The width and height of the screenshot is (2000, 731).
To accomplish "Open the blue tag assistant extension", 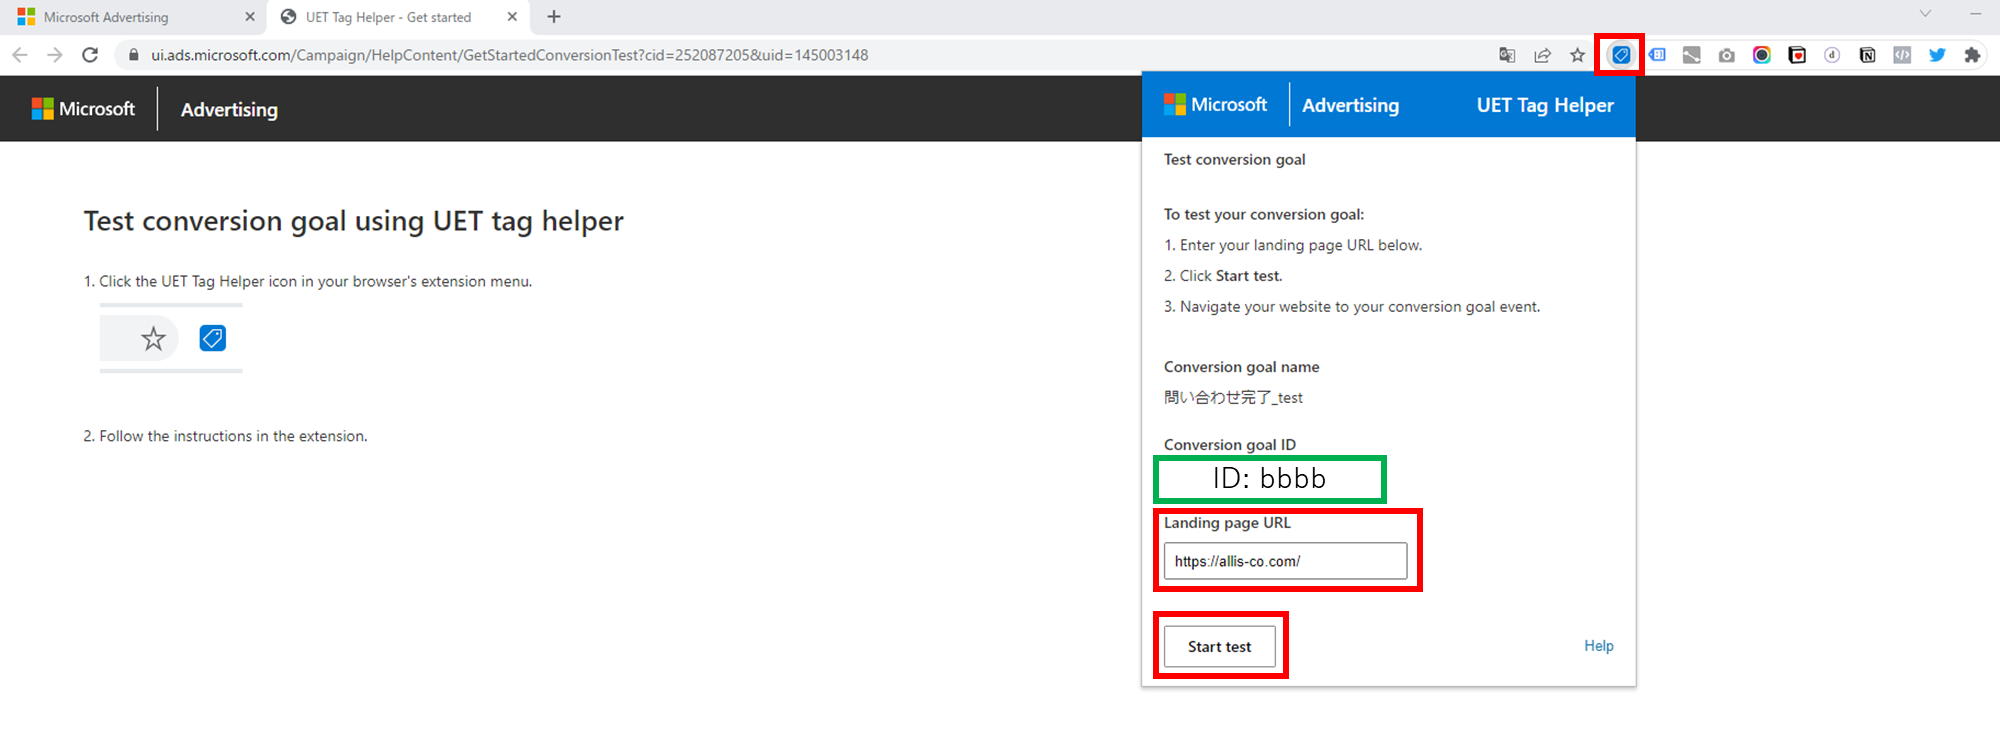I will pyautogui.click(x=1657, y=55).
